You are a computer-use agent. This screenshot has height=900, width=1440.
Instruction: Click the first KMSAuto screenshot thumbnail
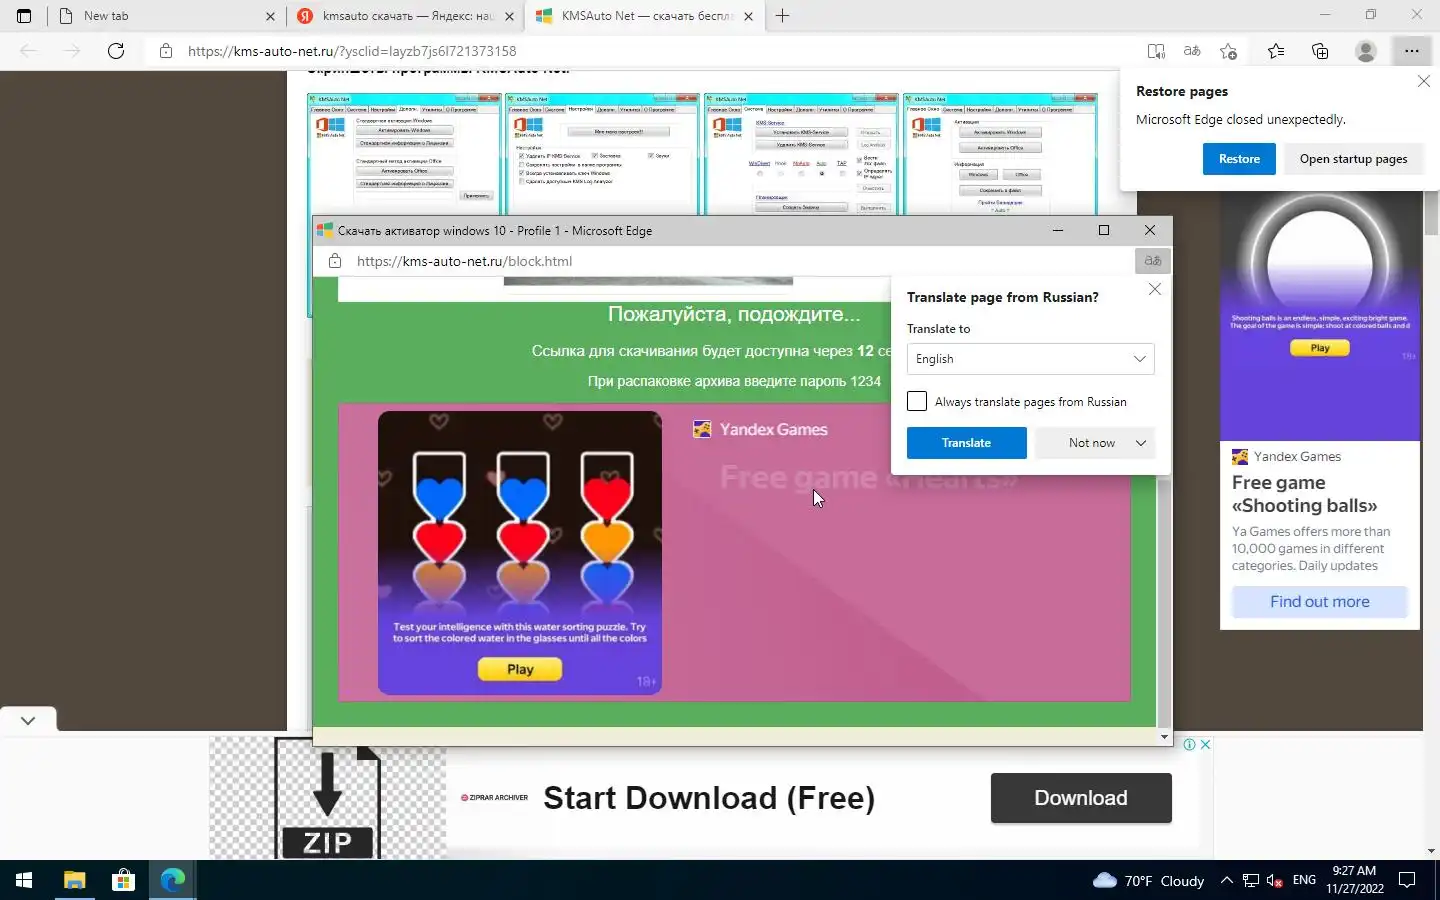404,153
